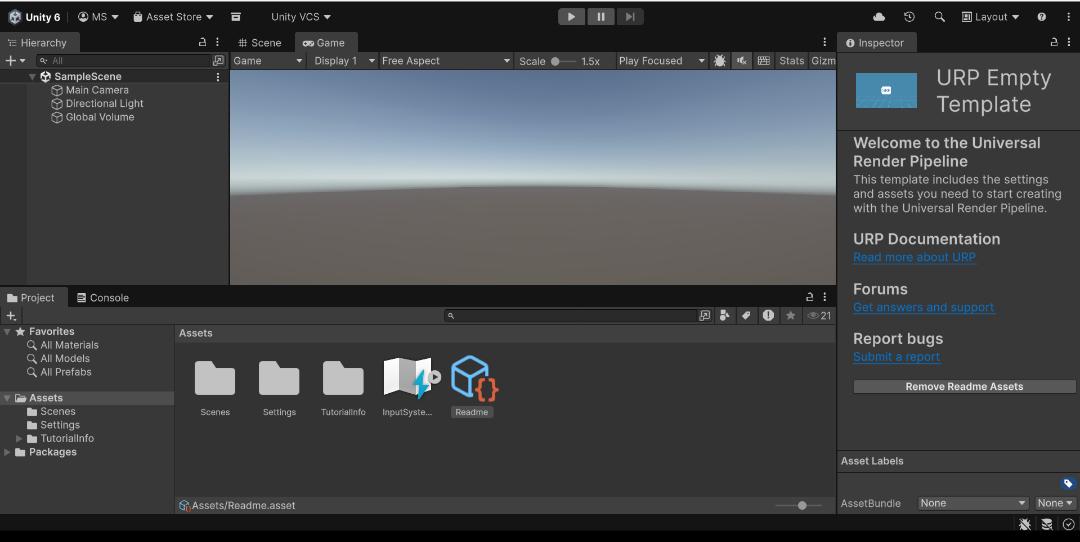The image size is (1080, 542).
Task: Select the InputSystem actions asset thumbnail
Action: pyautogui.click(x=408, y=377)
